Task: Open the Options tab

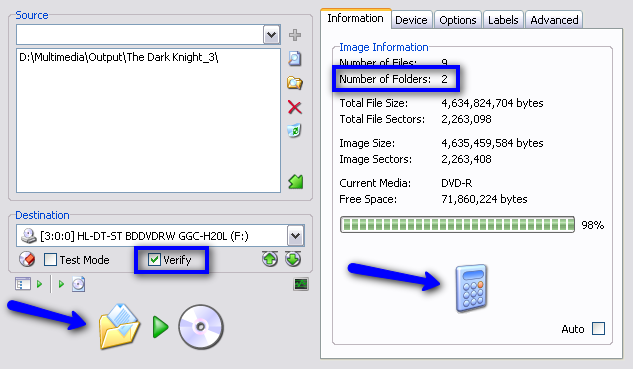Action: pyautogui.click(x=458, y=20)
